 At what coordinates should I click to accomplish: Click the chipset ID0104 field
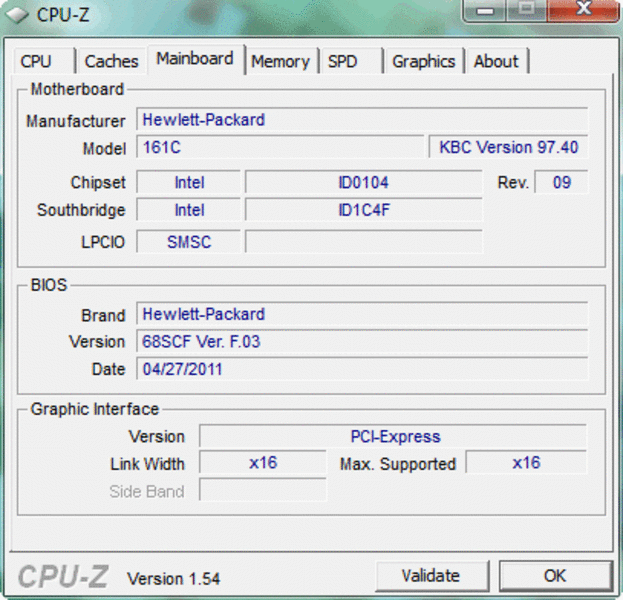(363, 182)
